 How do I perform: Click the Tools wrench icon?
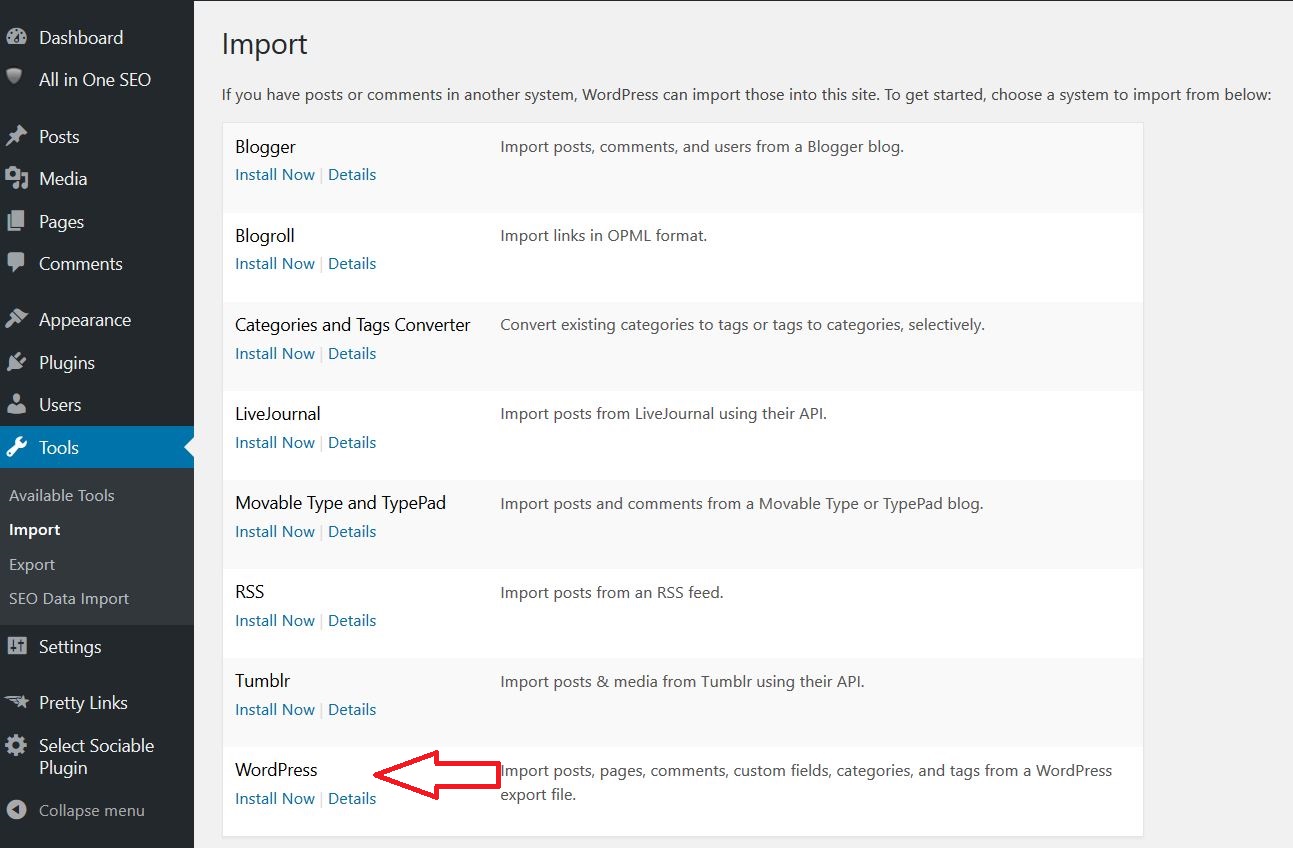click(16, 447)
